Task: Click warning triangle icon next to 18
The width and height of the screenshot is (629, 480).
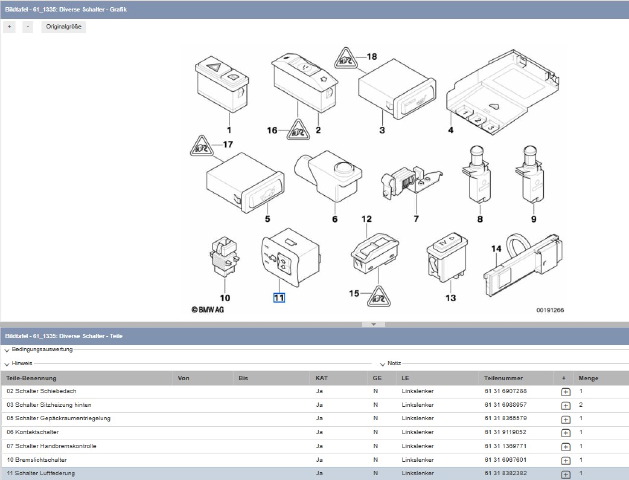Action: coord(346,59)
